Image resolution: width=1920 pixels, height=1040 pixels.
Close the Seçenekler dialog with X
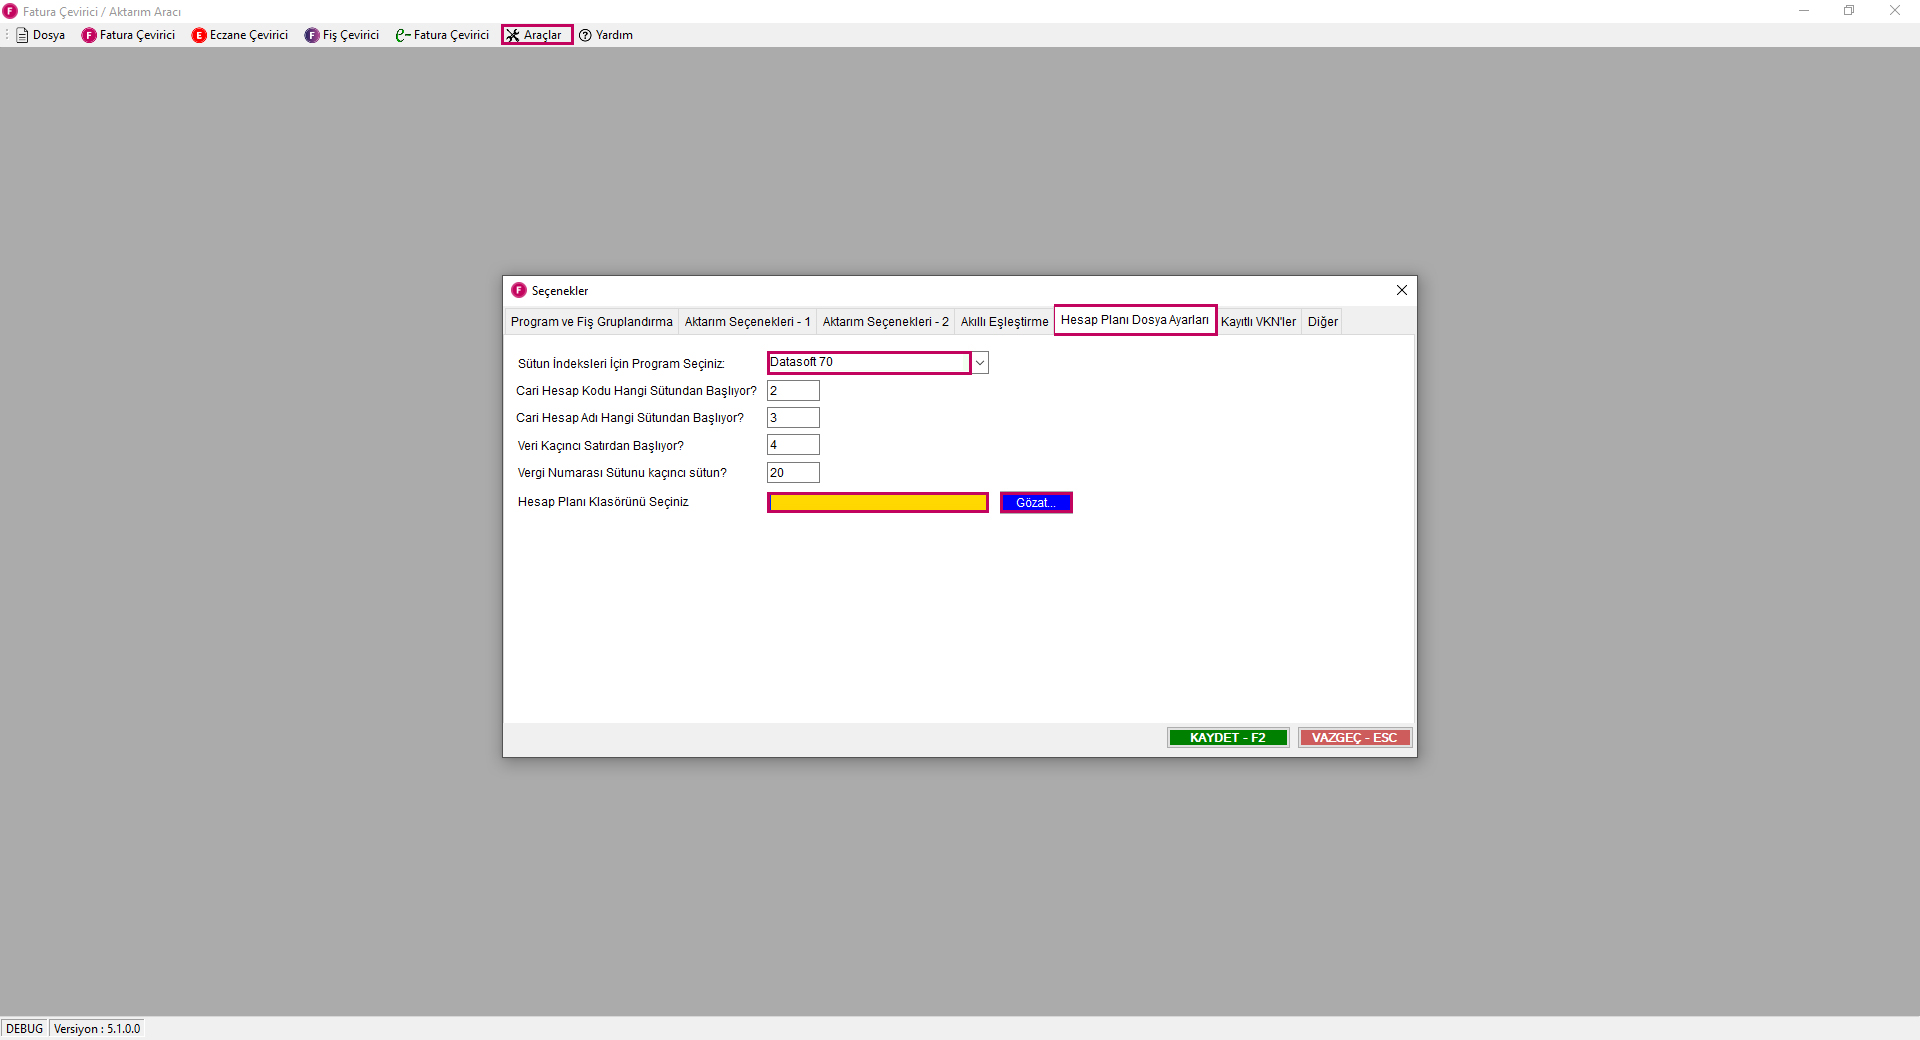1401,290
